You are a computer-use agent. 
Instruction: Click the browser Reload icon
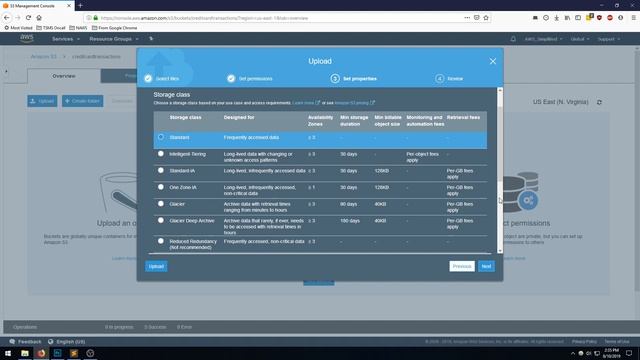(28, 18)
